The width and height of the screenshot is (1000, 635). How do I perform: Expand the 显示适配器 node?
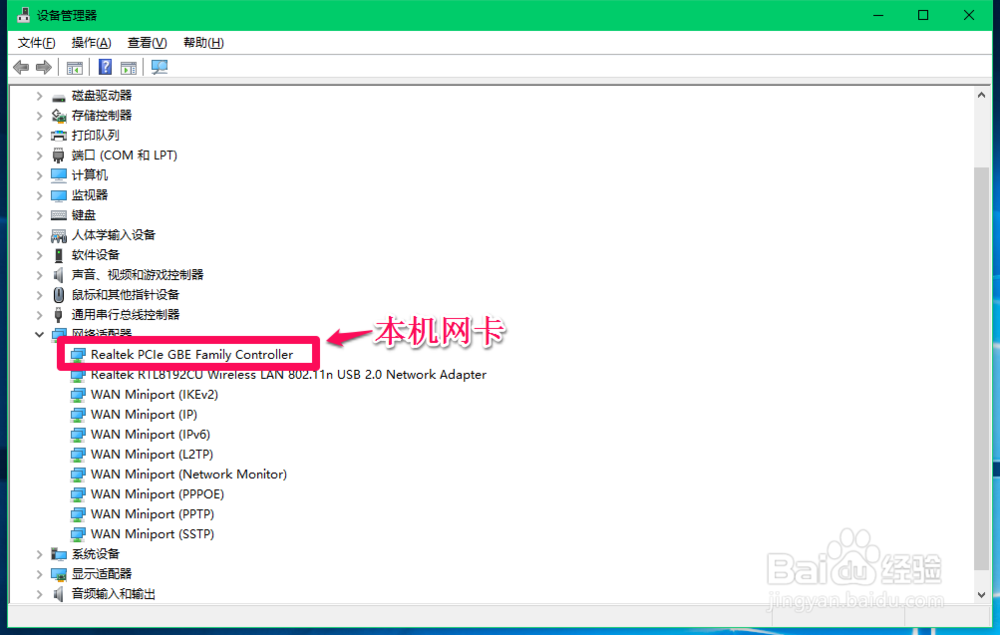pos(40,574)
